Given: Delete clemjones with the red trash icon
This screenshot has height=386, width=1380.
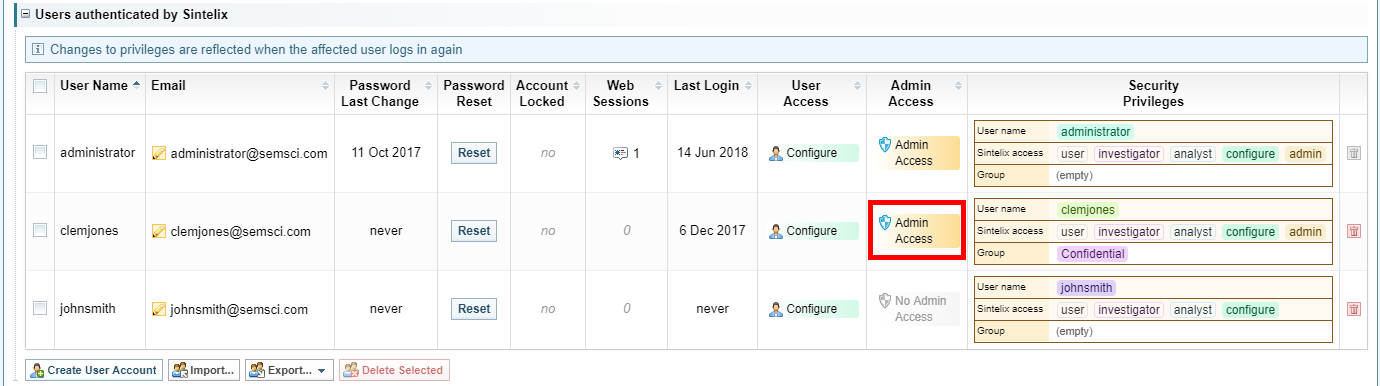Looking at the screenshot, I should [1354, 231].
